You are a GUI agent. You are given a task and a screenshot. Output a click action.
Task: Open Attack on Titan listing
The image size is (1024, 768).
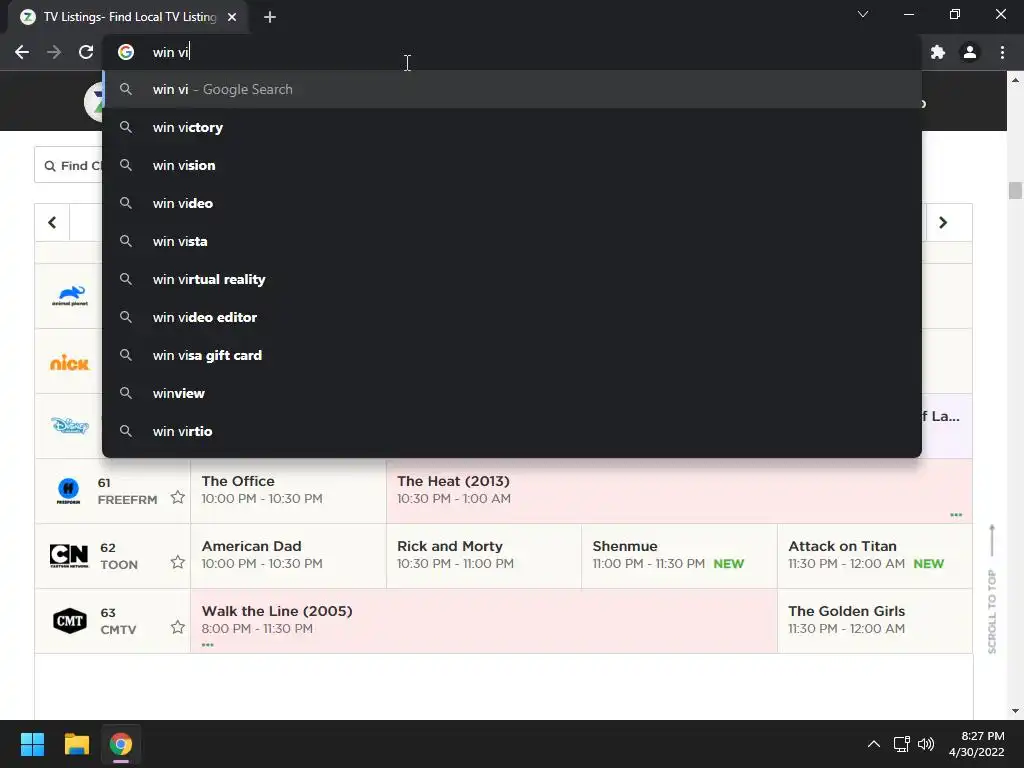(x=875, y=556)
